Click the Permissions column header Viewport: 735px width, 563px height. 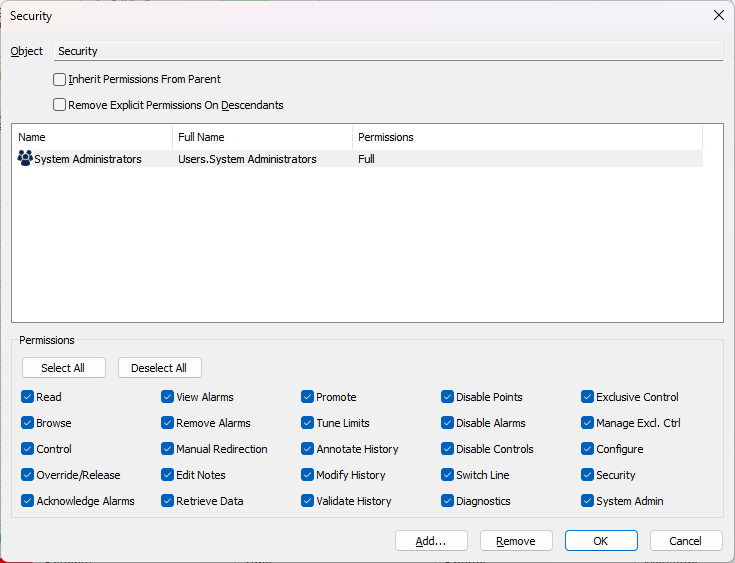527,137
